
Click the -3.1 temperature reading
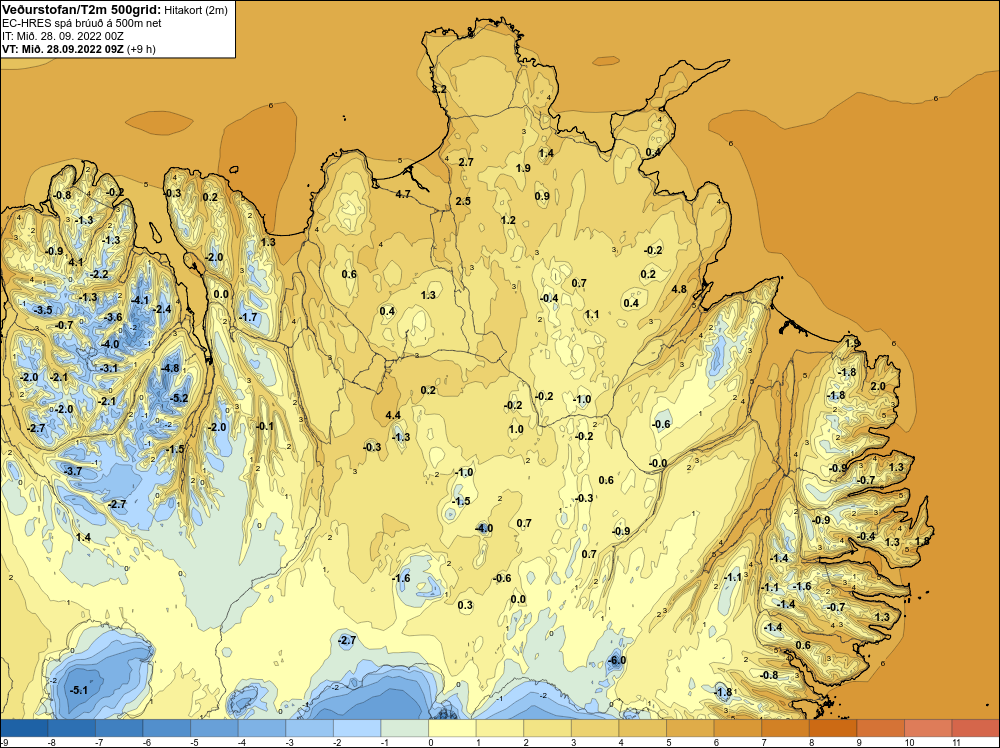(x=109, y=368)
